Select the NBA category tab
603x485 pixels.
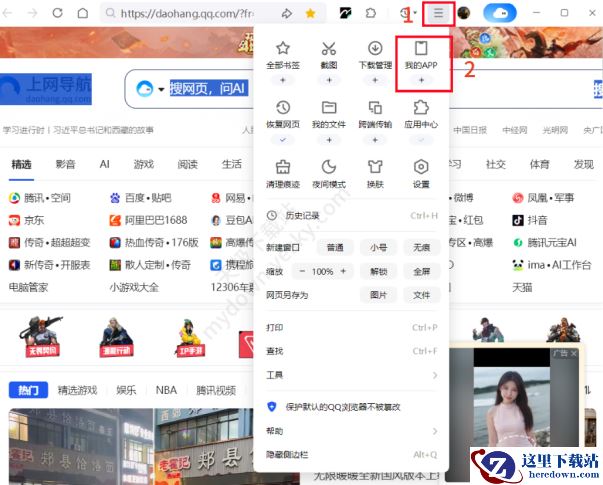point(166,390)
